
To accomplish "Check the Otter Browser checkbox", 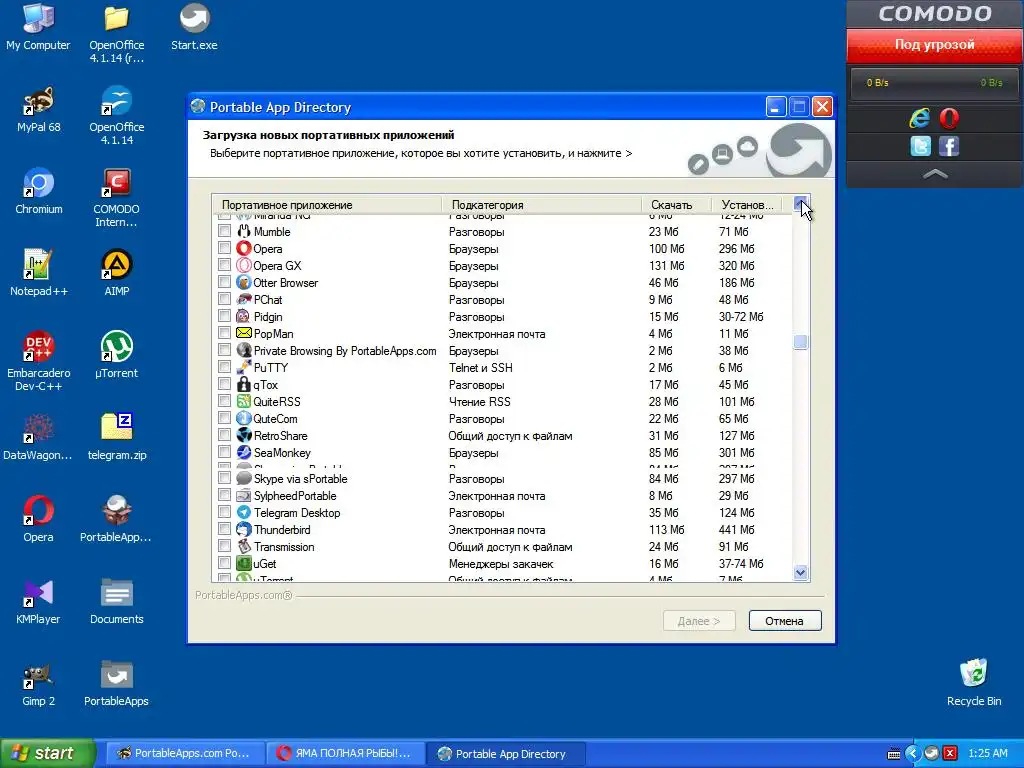I will coord(225,282).
